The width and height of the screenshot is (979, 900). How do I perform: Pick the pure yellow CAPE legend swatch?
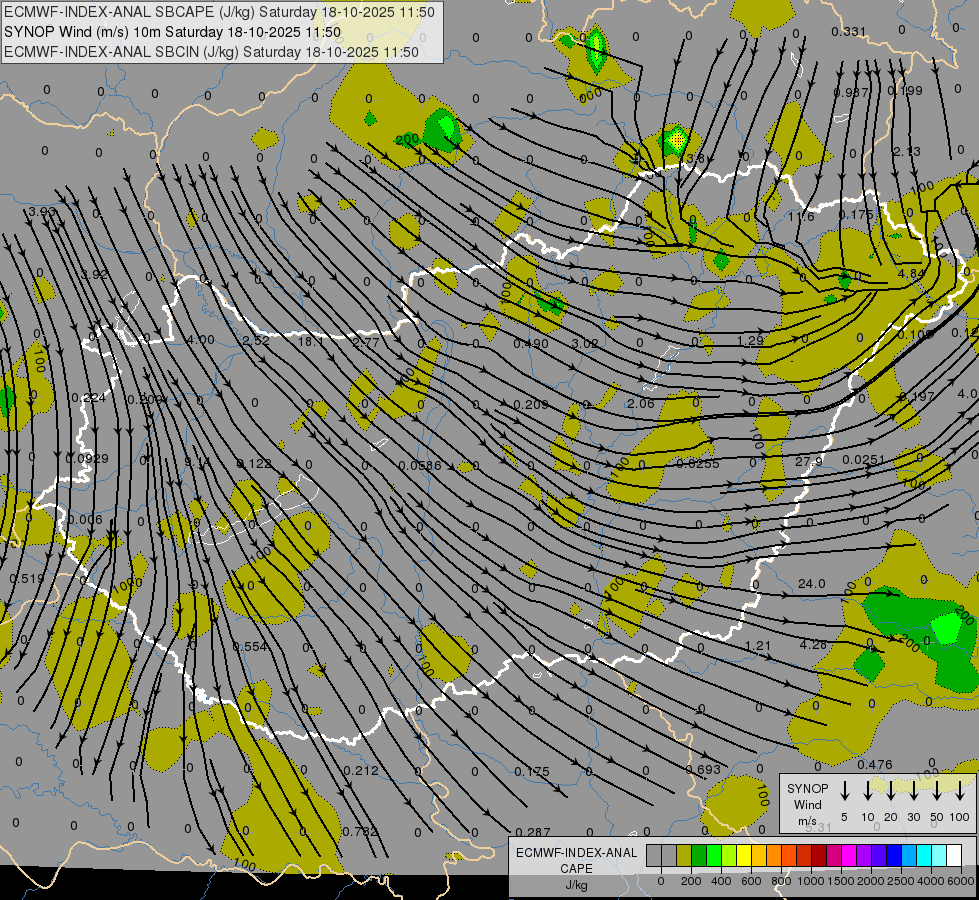coord(744,855)
